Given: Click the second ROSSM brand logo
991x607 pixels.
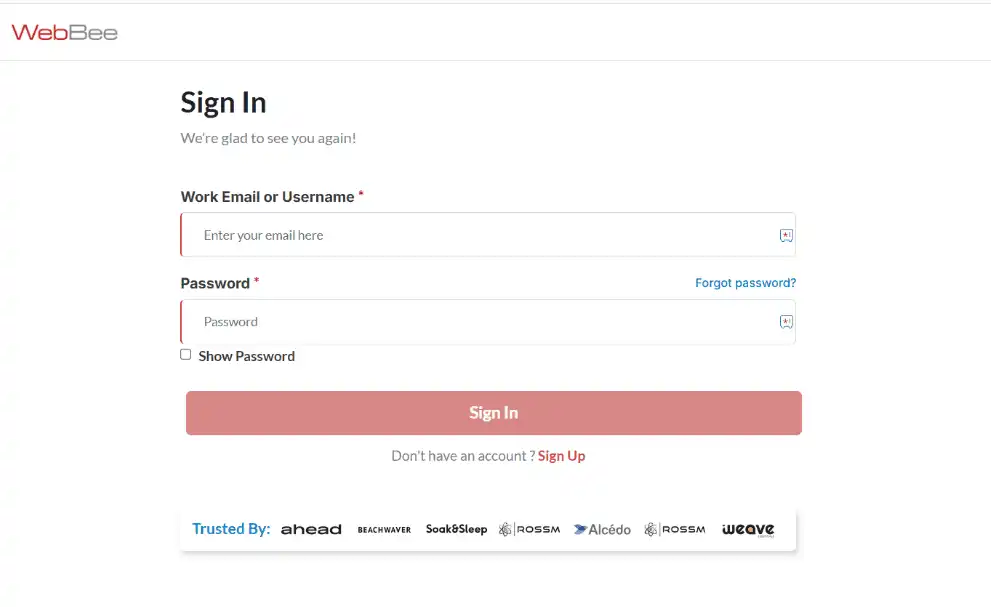Looking at the screenshot, I should tap(674, 529).
